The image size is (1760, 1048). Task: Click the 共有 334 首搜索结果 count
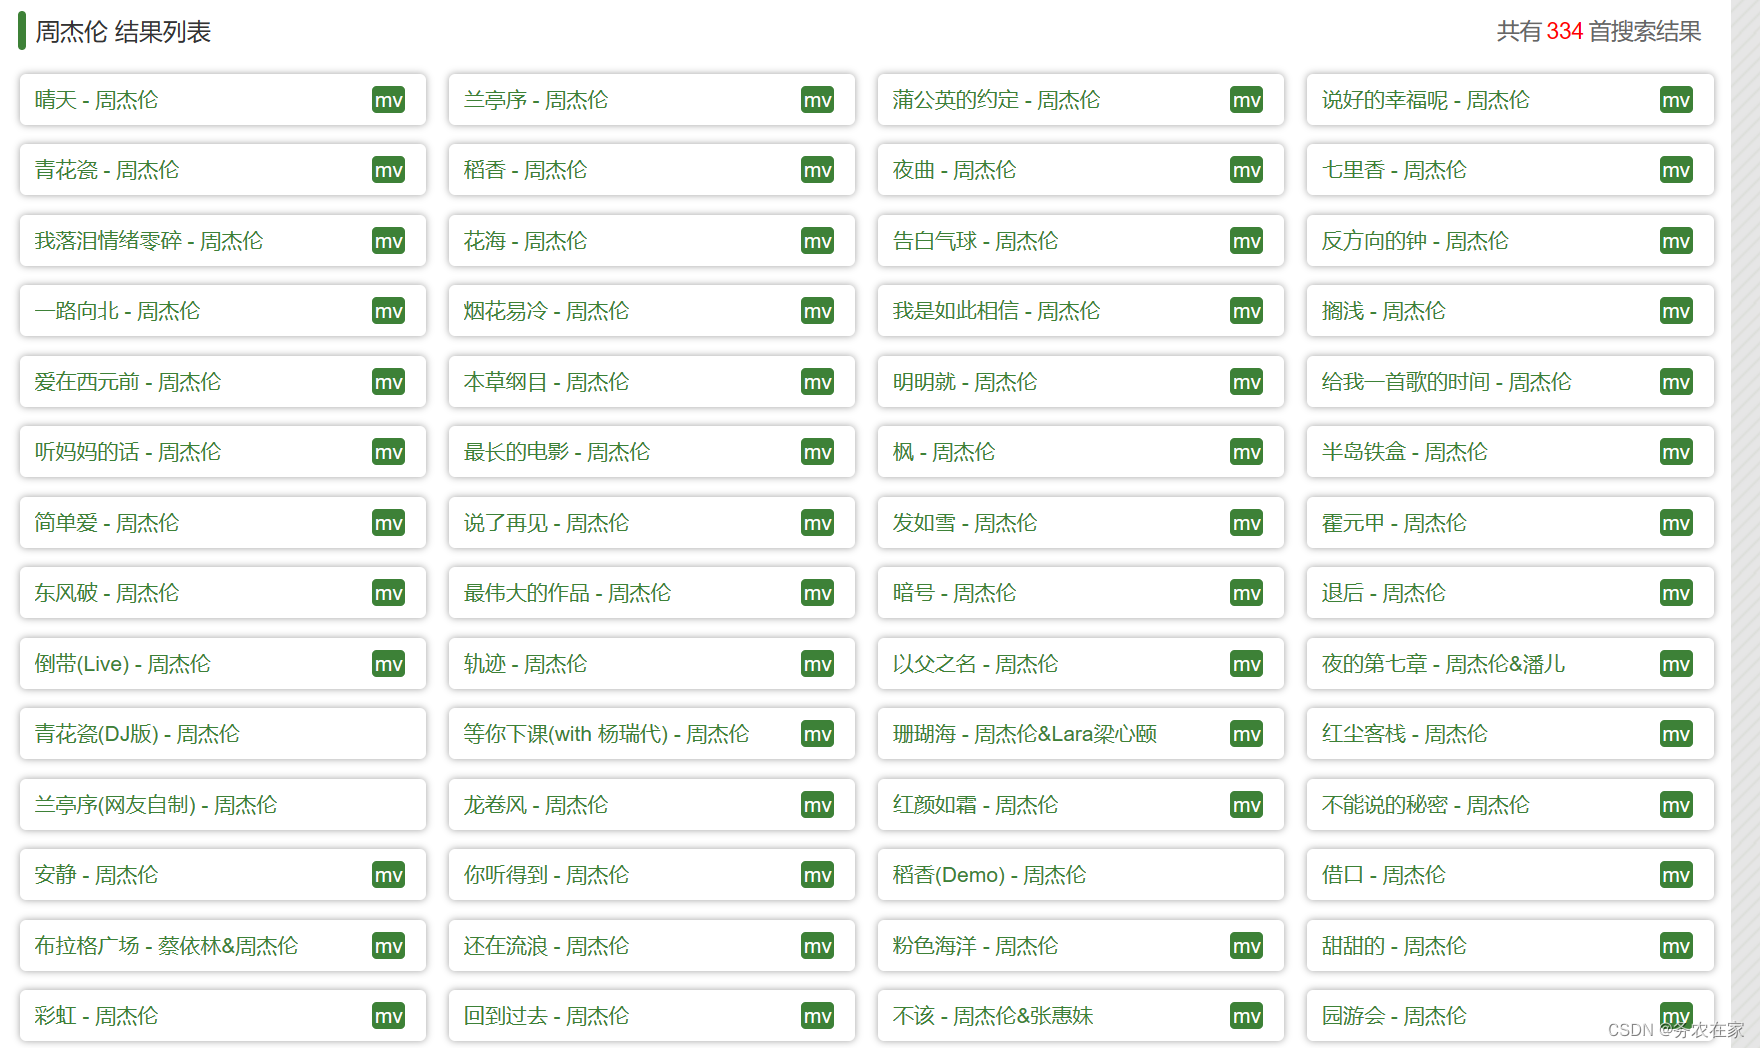[x=1598, y=32]
